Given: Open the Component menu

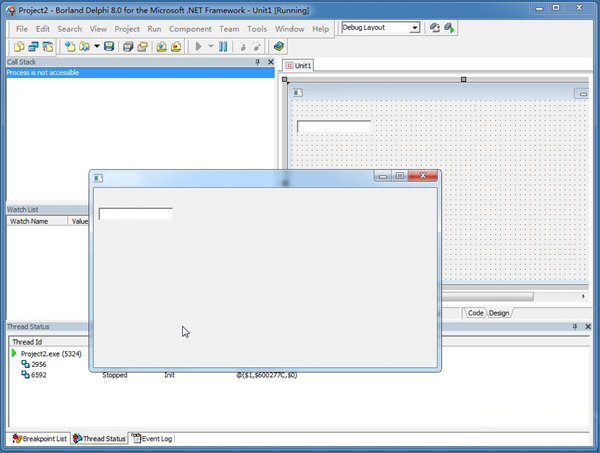Looking at the screenshot, I should point(190,29).
